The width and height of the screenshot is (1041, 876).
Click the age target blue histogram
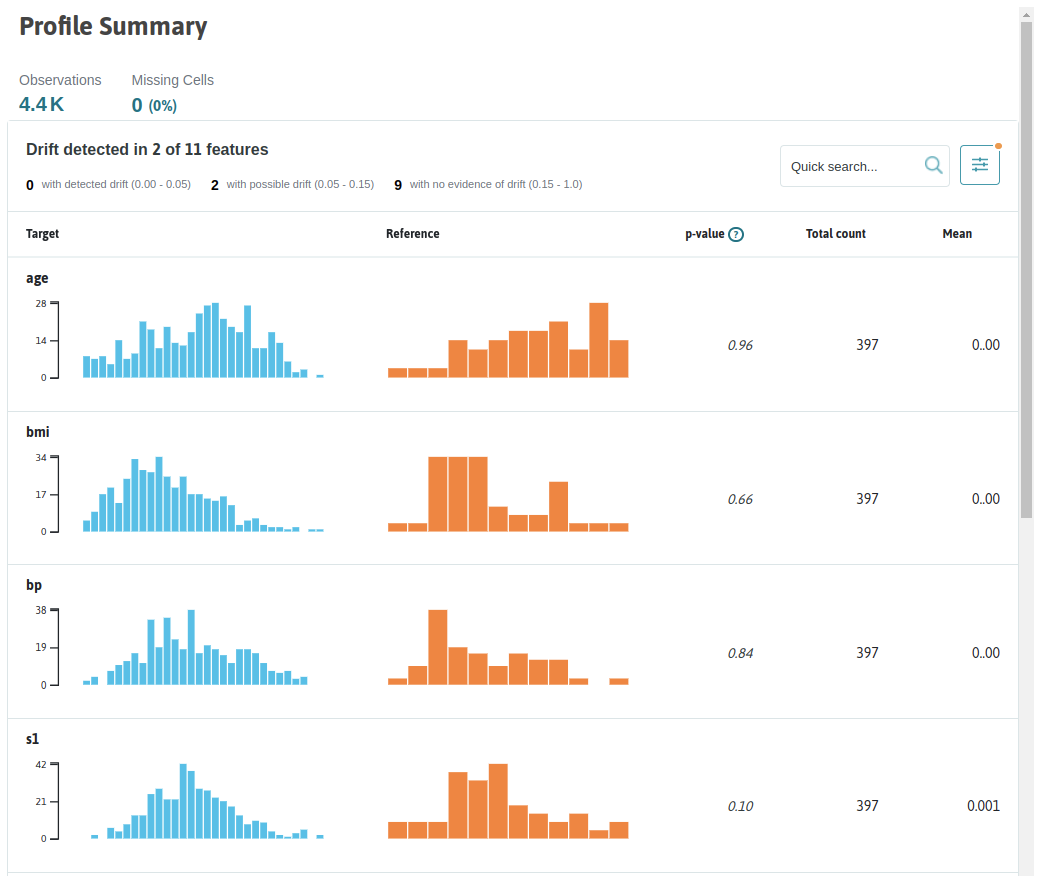203,340
